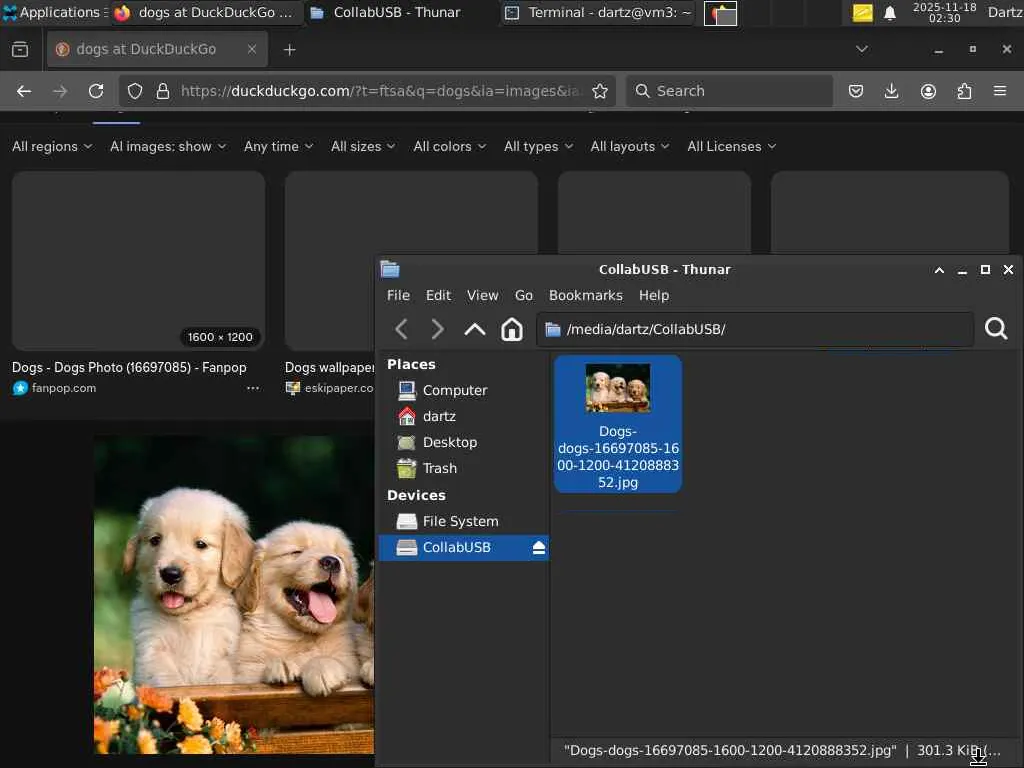Click Thunar's home folder icon
This screenshot has width=1024, height=768.
click(512, 329)
